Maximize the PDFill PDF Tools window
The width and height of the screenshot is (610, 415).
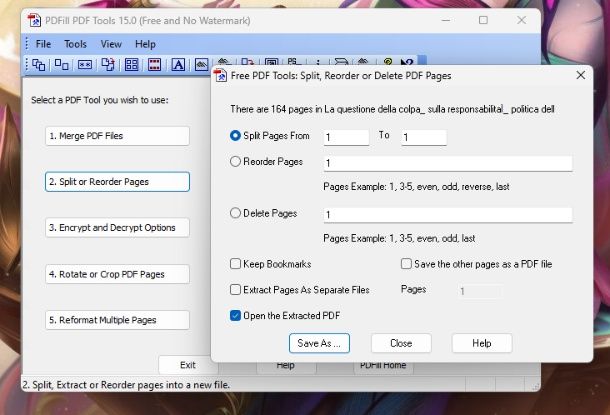[483, 20]
